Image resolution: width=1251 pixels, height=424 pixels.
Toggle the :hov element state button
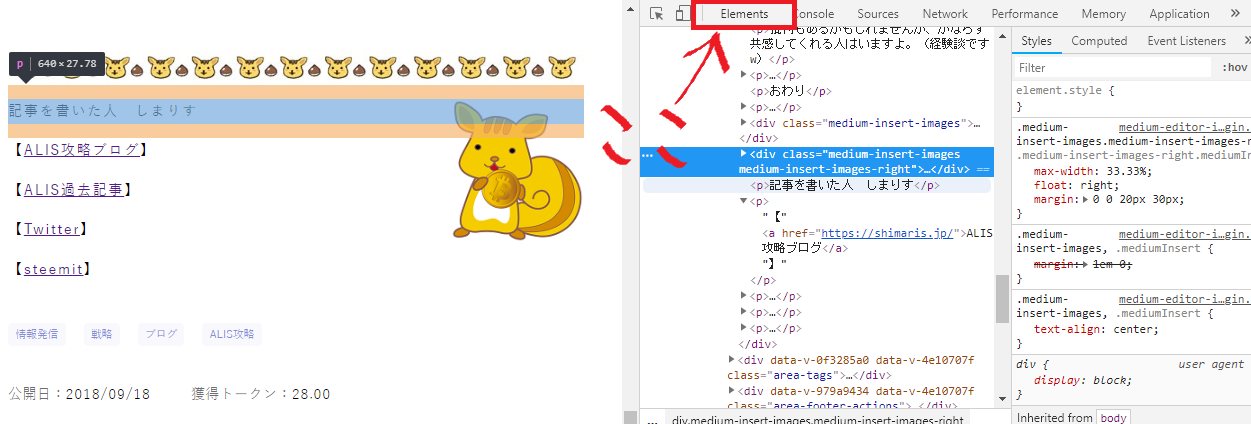tap(1234, 68)
